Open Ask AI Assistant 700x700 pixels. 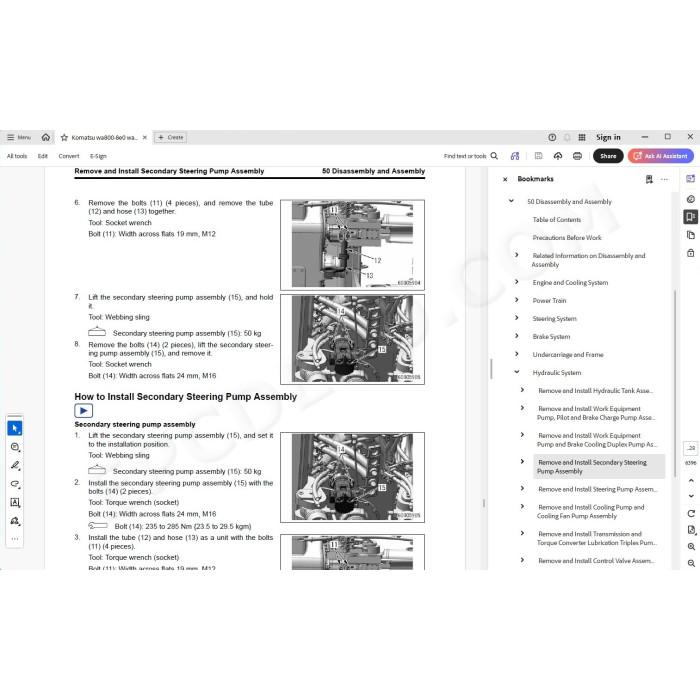point(661,156)
